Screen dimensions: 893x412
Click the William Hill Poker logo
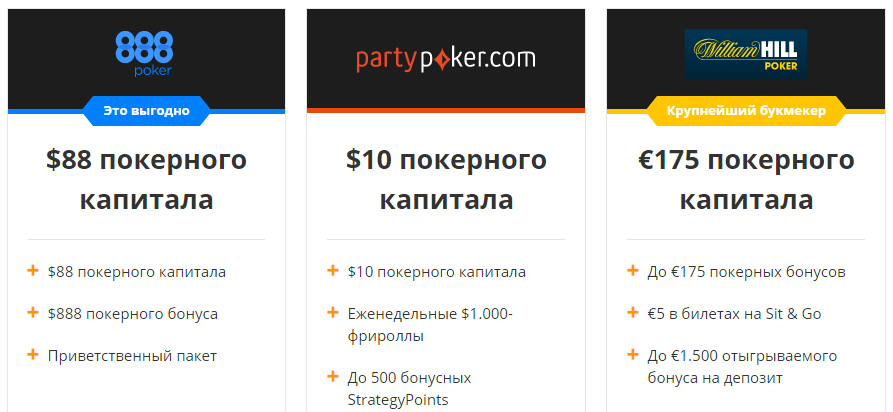[746, 53]
